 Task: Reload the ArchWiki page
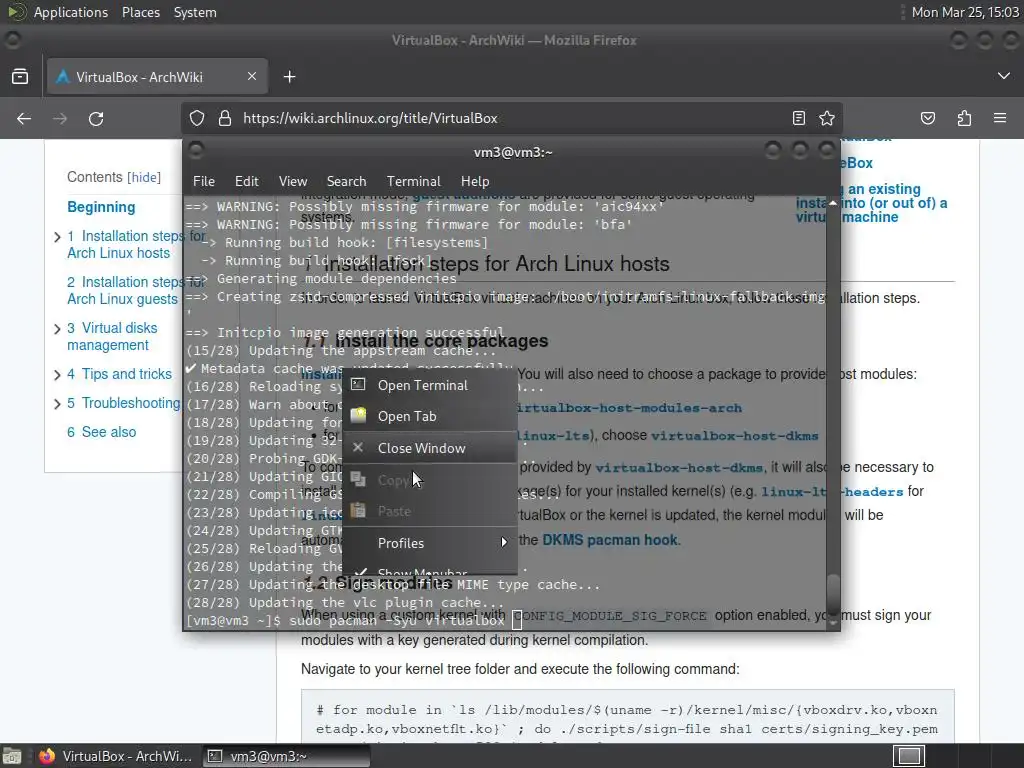96,118
